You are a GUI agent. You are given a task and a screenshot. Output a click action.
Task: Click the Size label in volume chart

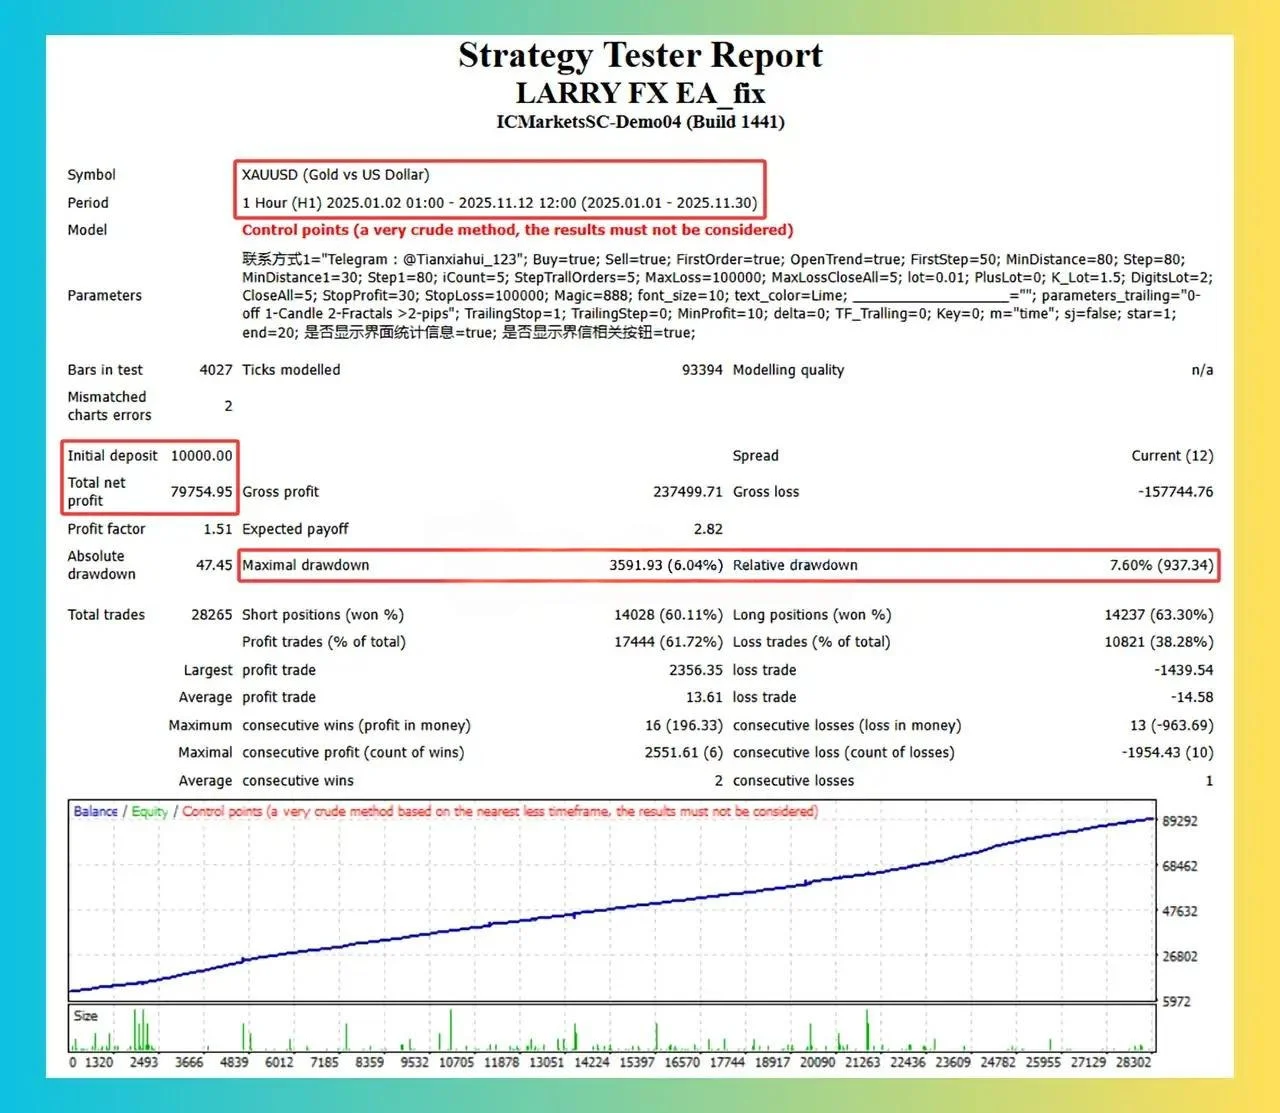(86, 1016)
